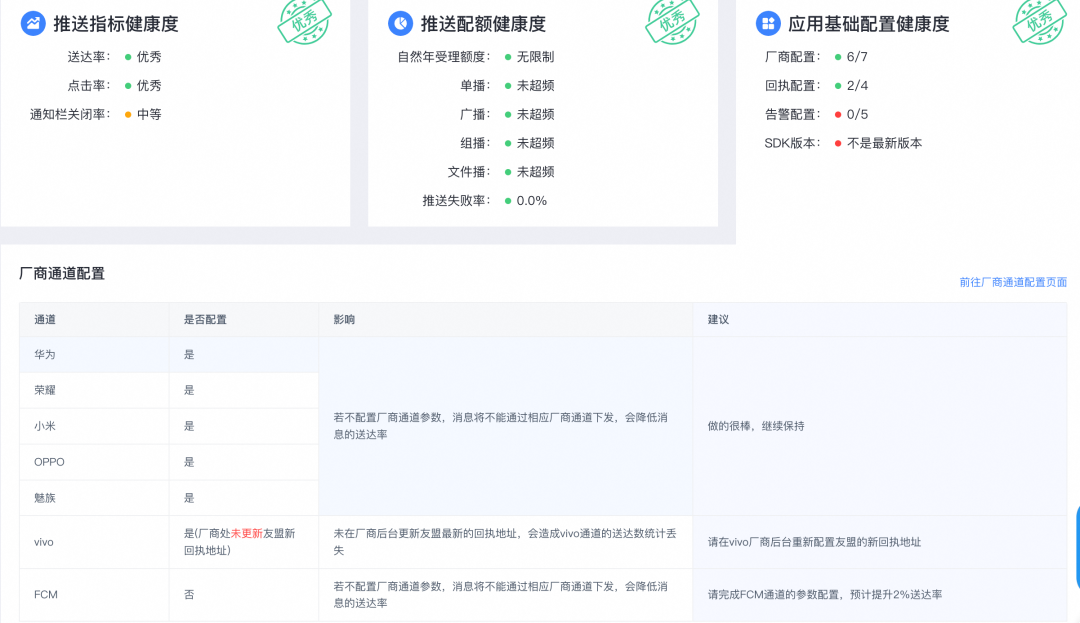Click 单播 status 未超频
This screenshot has height=623, width=1080.
click(535, 86)
